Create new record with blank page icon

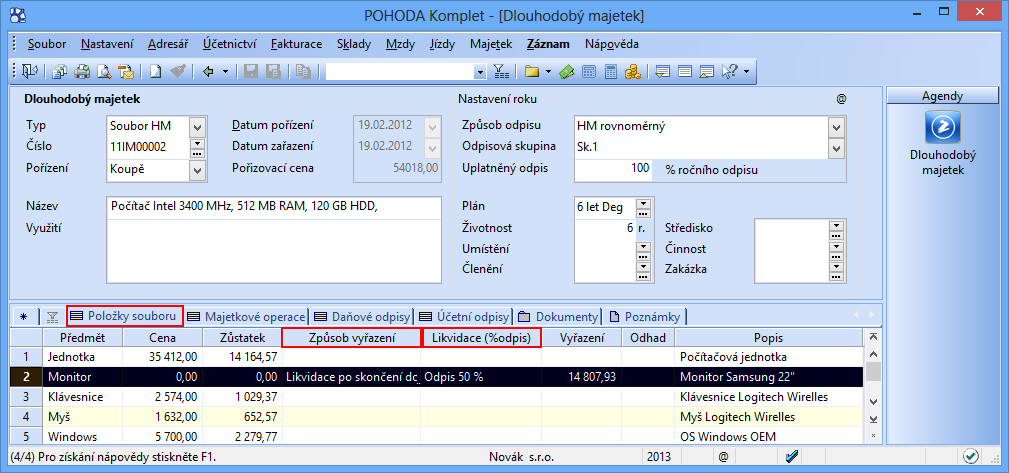(156, 71)
